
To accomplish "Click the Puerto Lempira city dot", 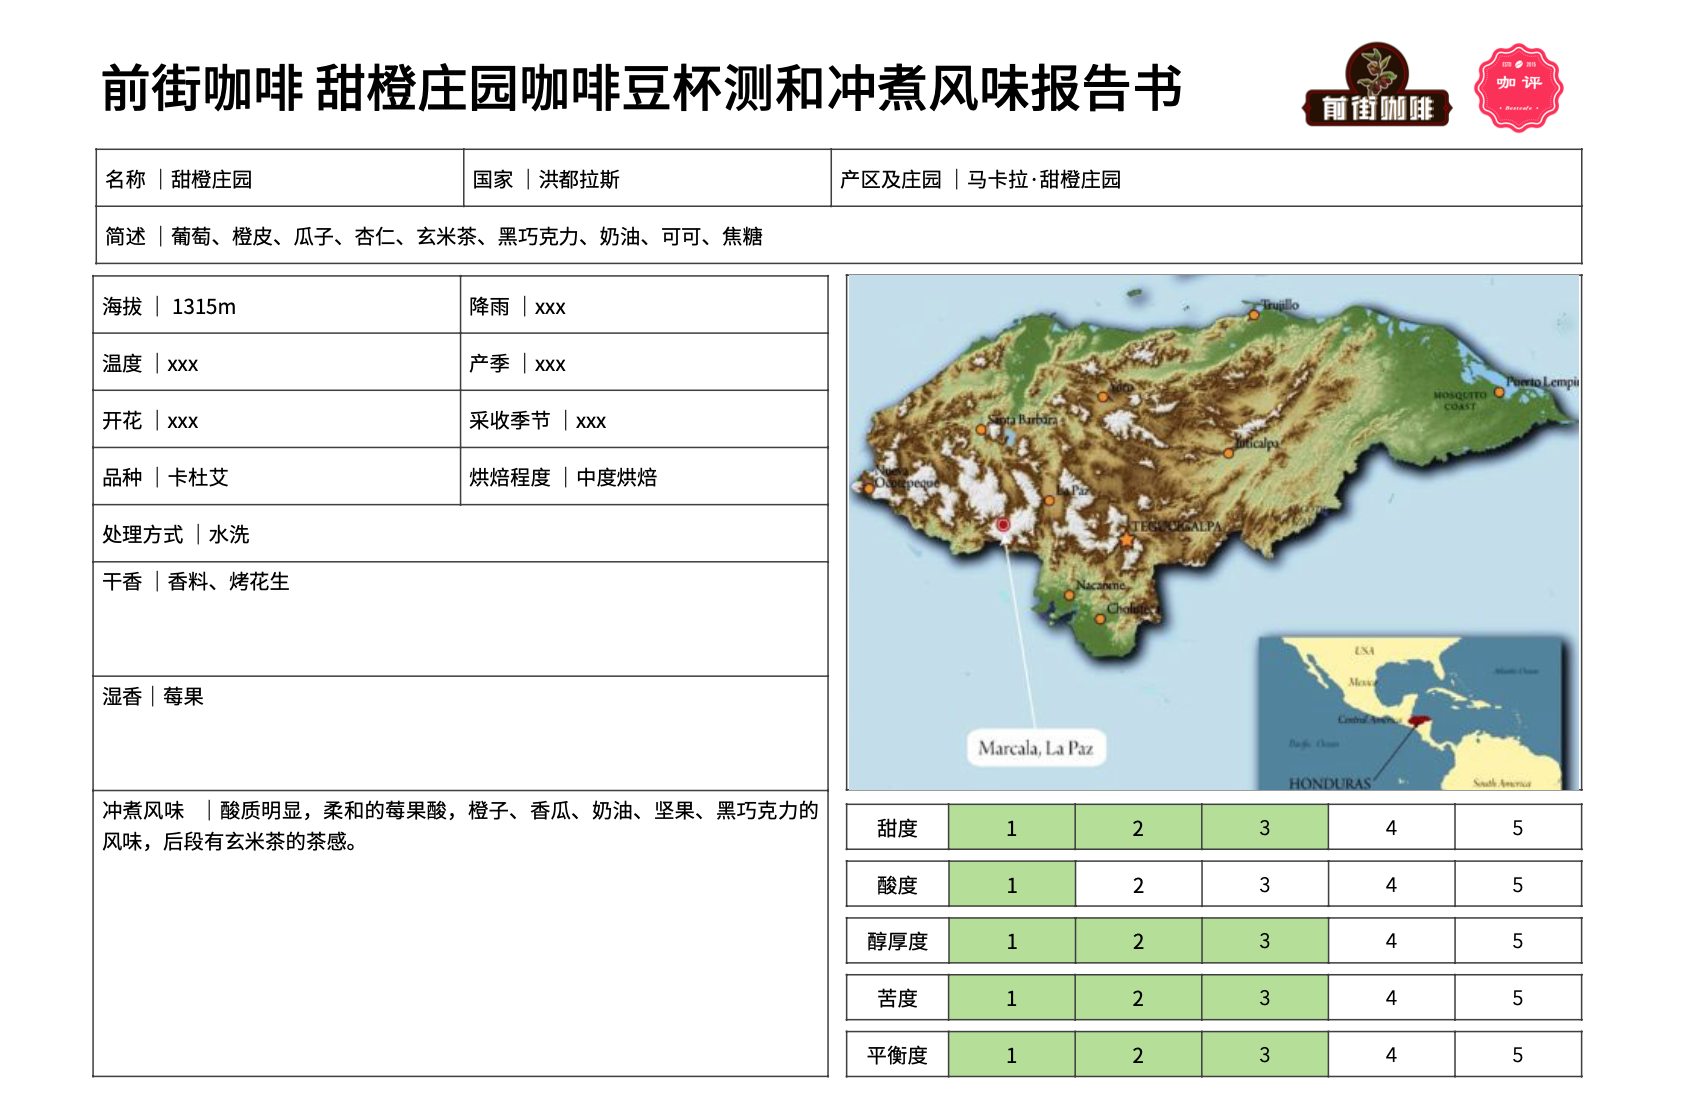I will point(1499,392).
